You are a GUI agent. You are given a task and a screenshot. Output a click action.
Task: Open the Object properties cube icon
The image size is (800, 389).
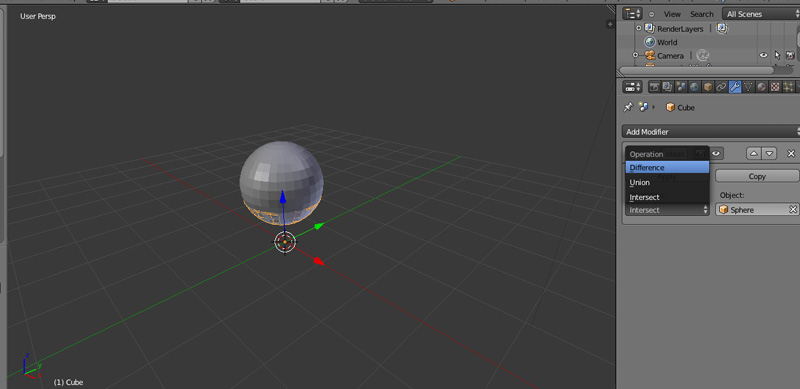coord(708,87)
